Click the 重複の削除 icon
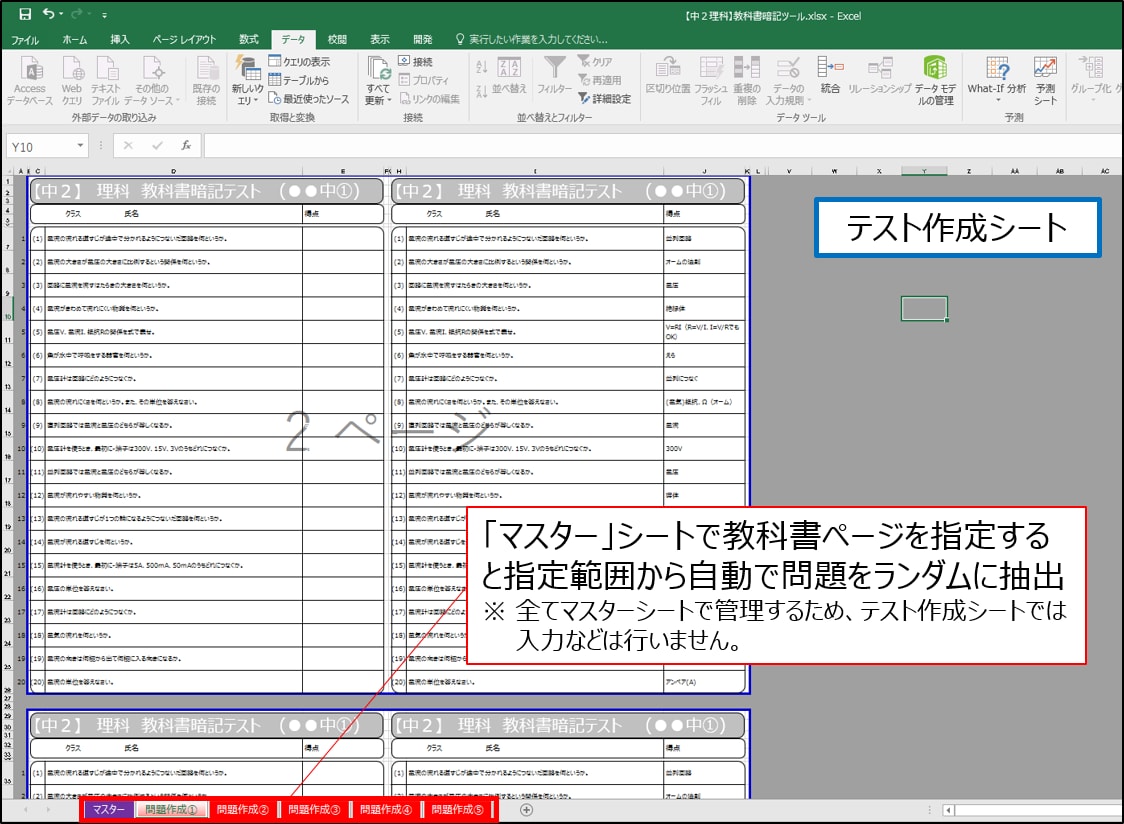This screenshot has width=1124, height=824. (x=746, y=80)
